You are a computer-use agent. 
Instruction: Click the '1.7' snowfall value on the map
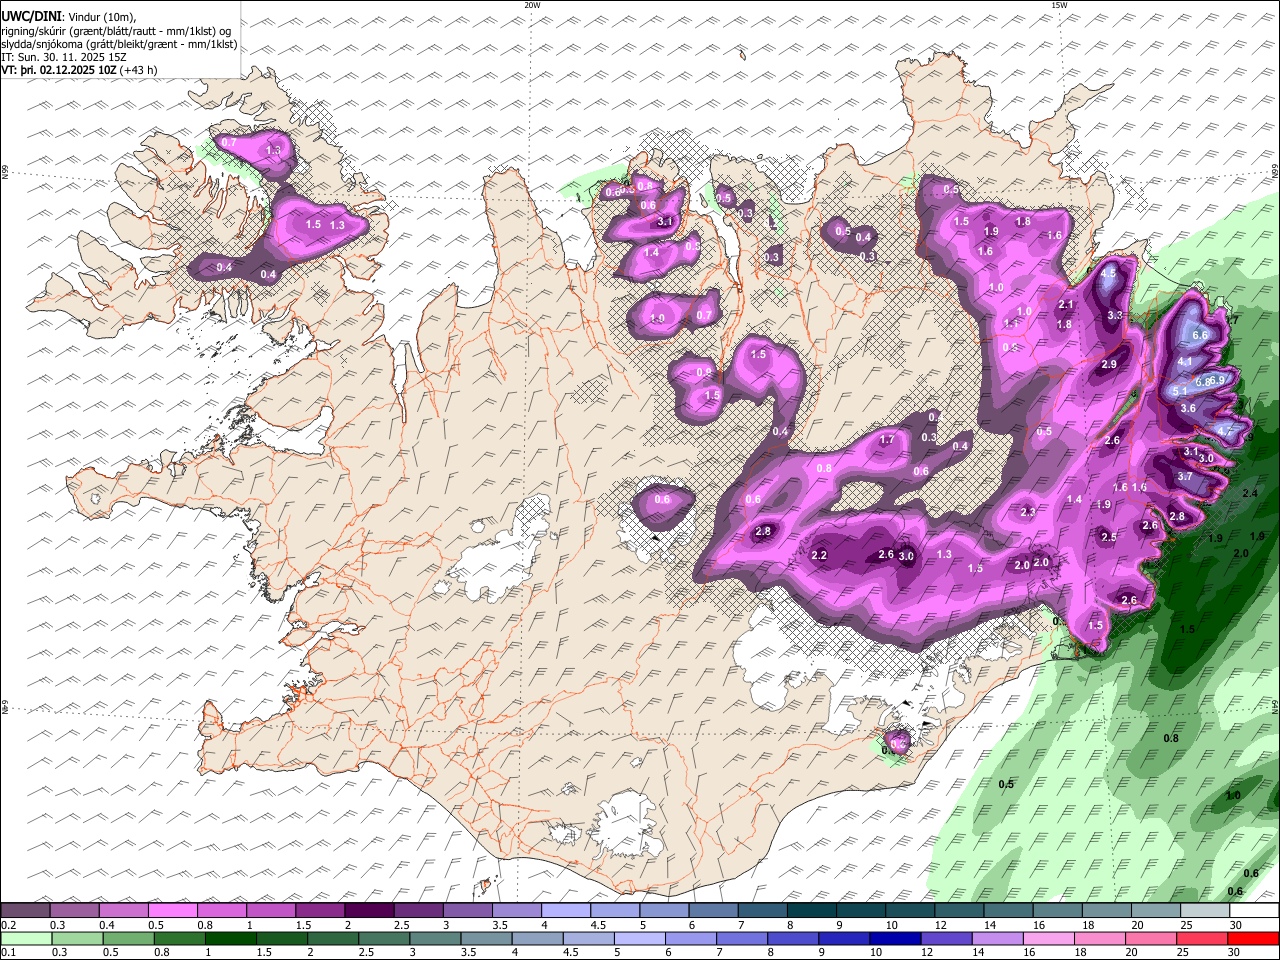[887, 440]
